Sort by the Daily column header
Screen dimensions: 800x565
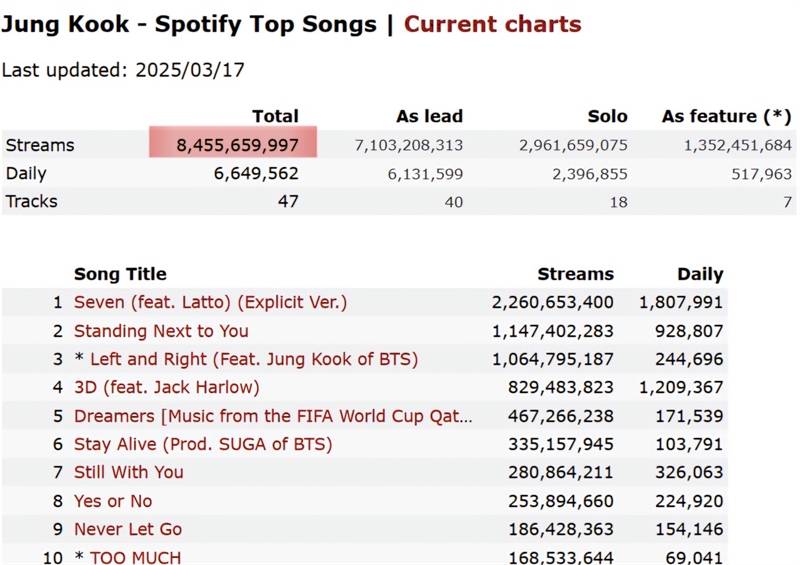700,274
